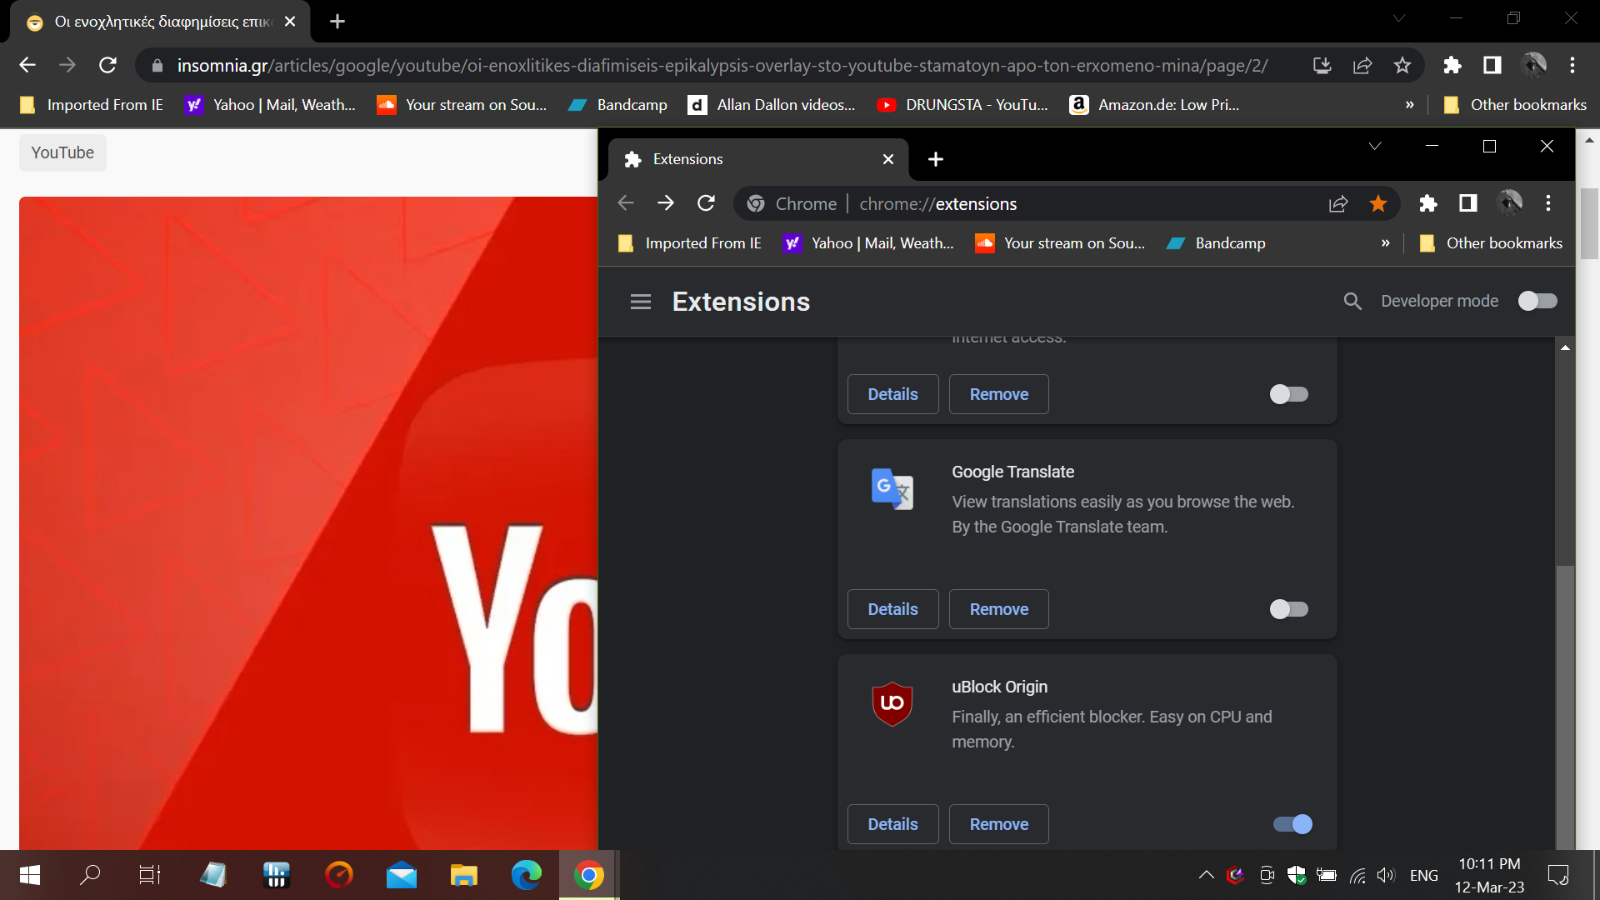
Task: Enable the Google Translate extension toggle
Action: pos(1289,609)
